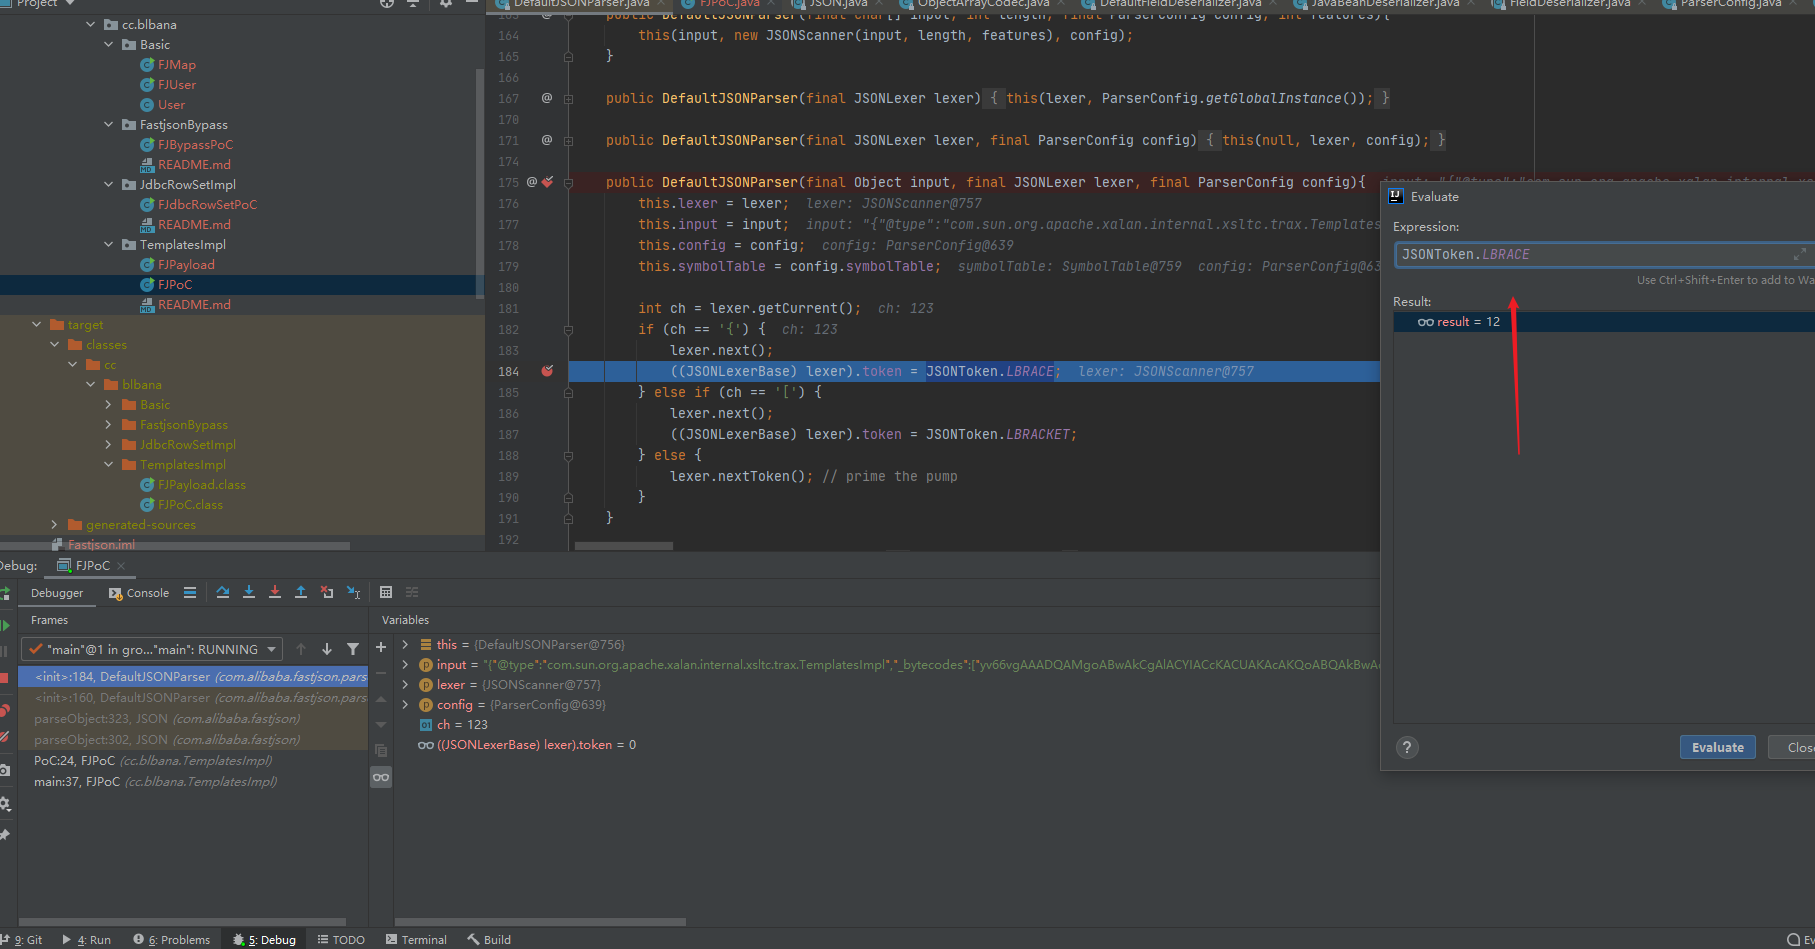Toggle showing watches in Variables tab

[x=381, y=777]
